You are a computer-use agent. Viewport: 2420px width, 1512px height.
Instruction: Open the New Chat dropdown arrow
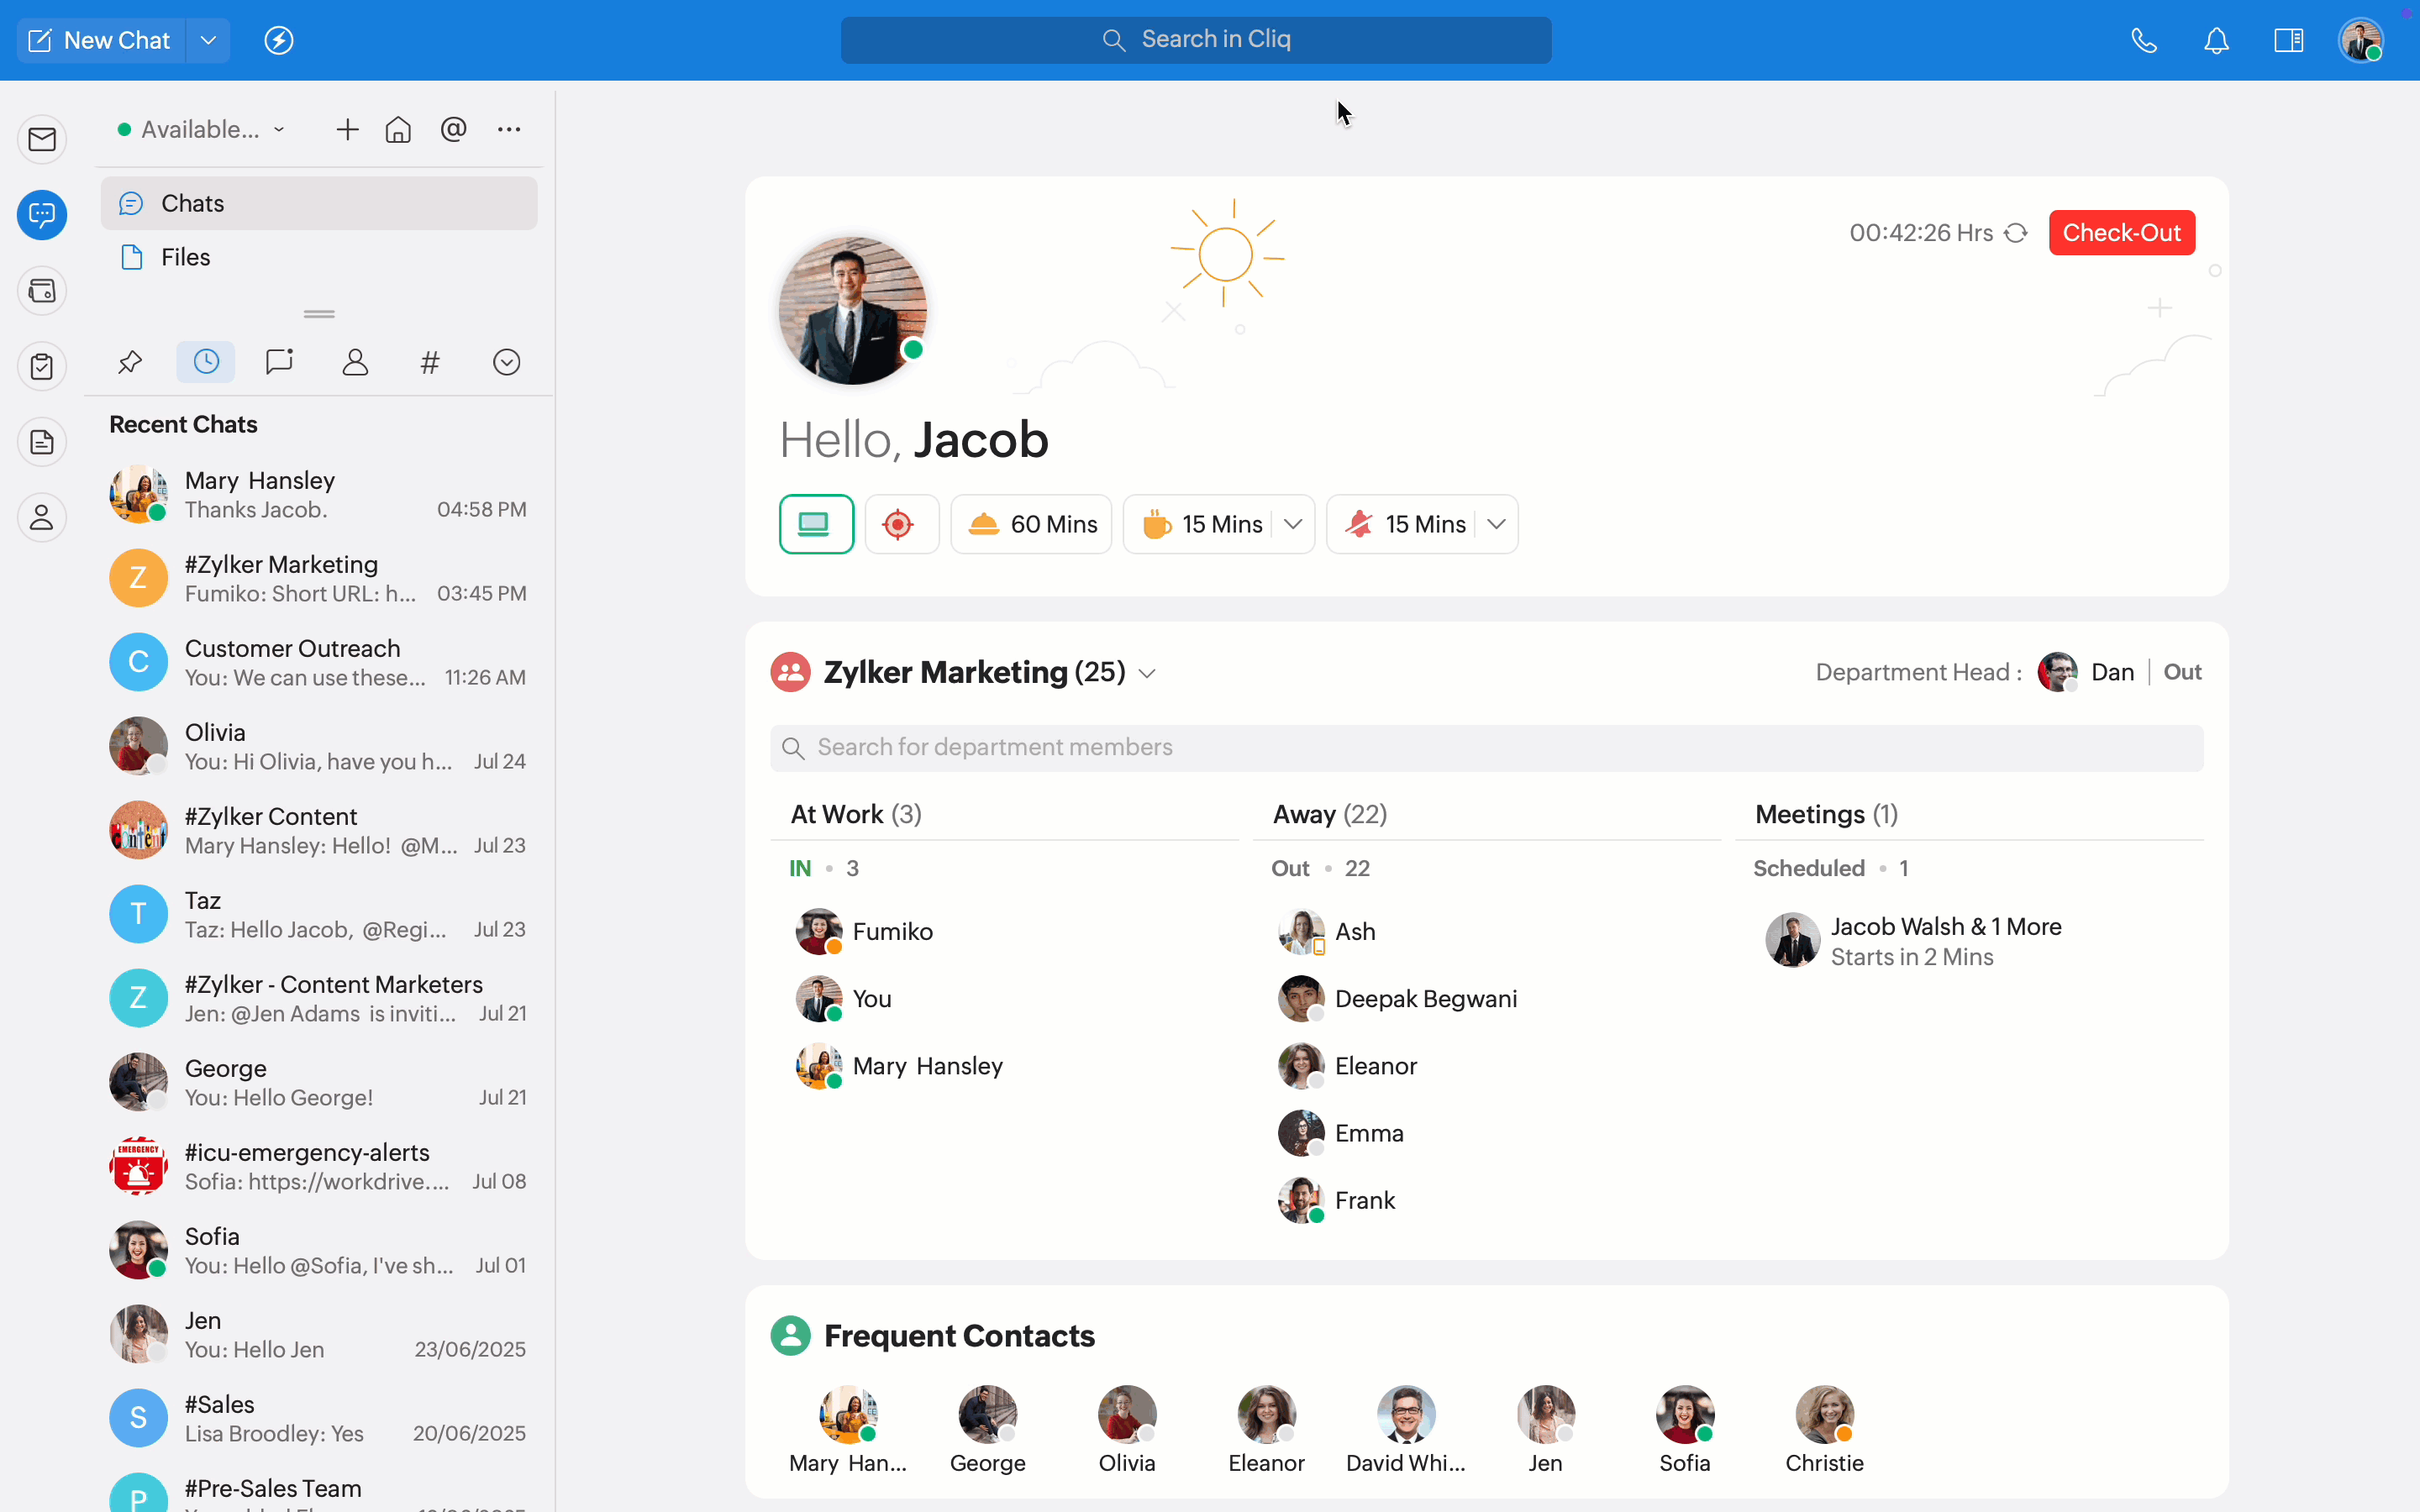pyautogui.click(x=208, y=40)
